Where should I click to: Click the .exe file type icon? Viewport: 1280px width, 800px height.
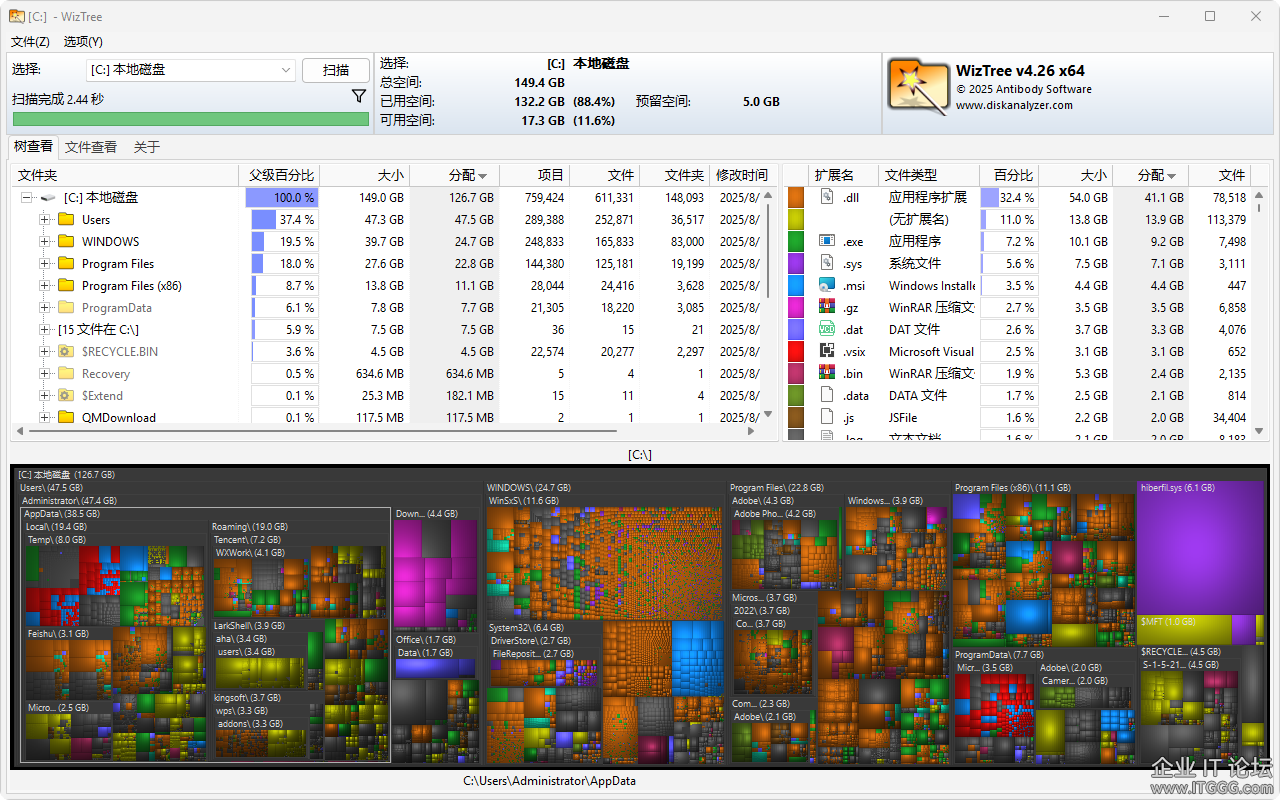[x=827, y=241]
